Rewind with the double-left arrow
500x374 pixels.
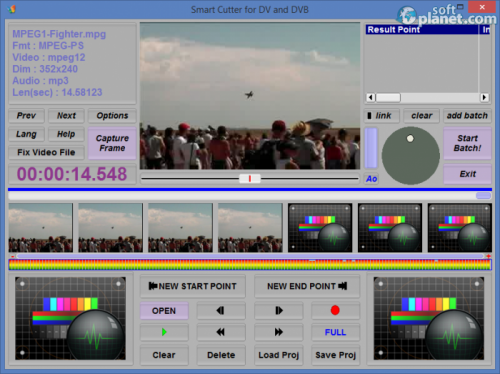(x=221, y=332)
